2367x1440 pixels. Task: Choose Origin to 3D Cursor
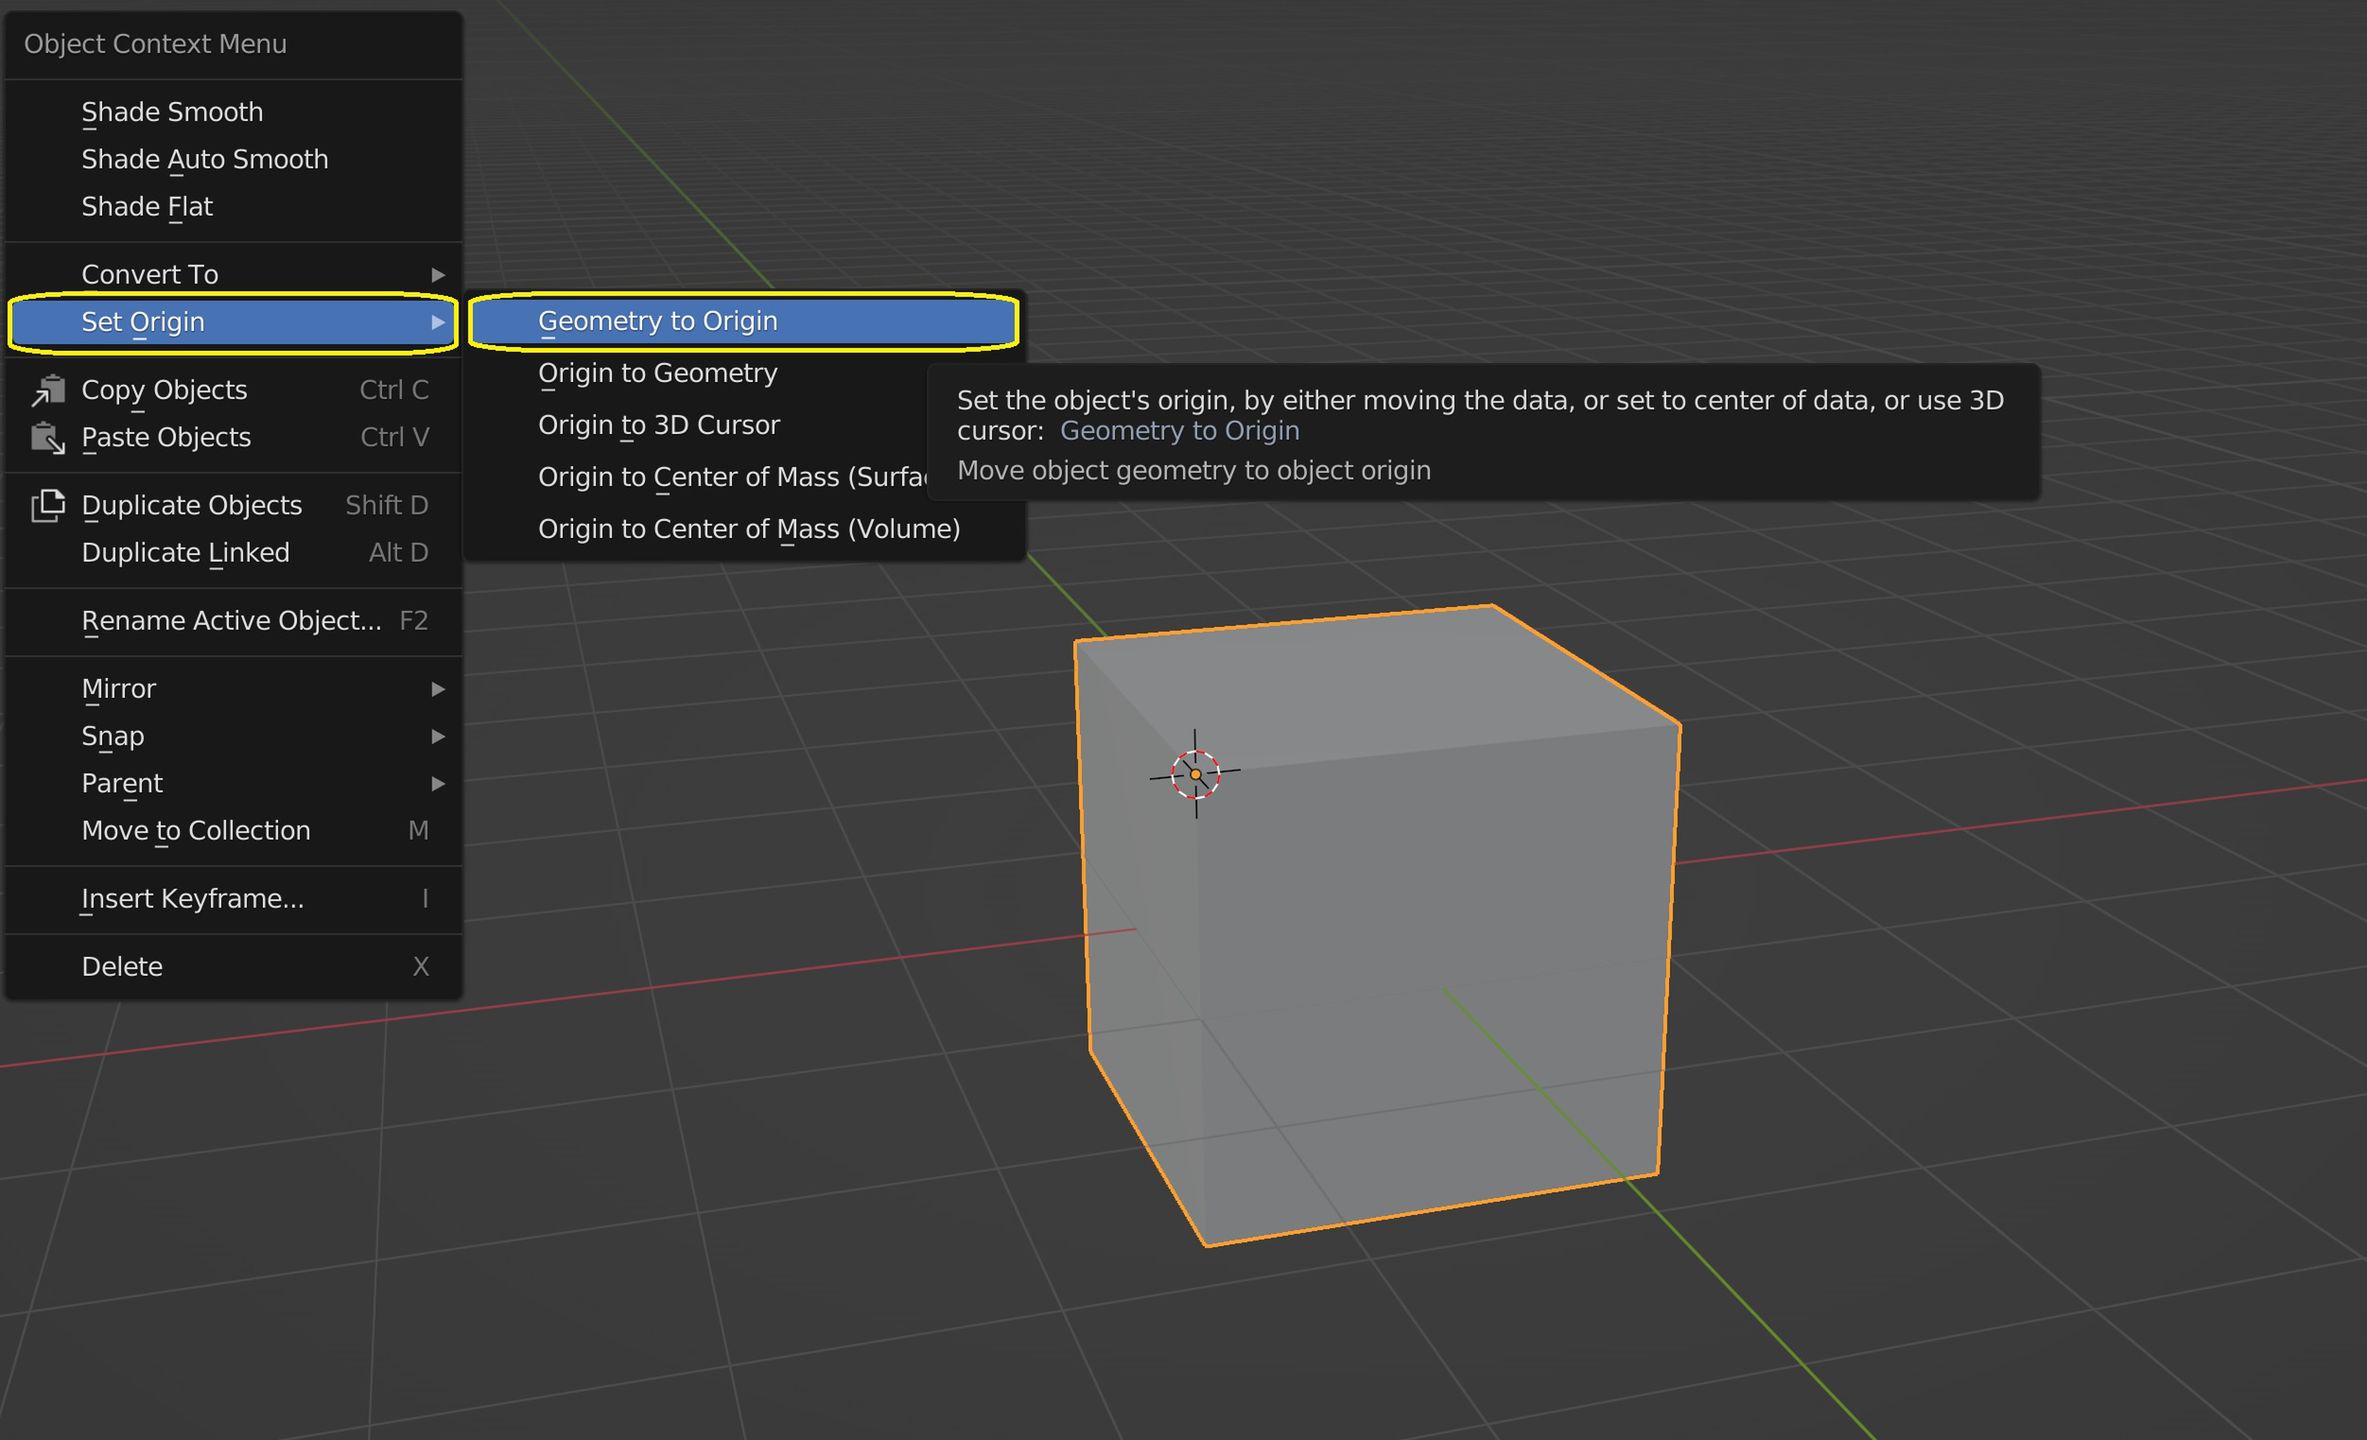[x=659, y=424]
